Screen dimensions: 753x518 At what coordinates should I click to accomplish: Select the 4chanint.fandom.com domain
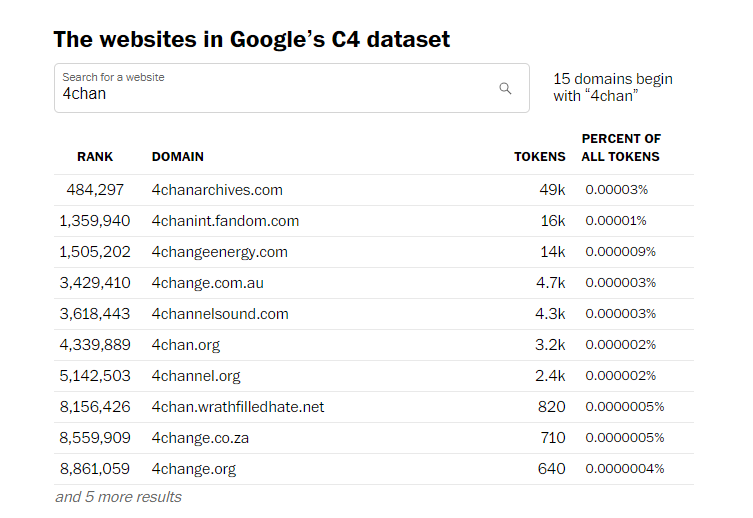pos(225,221)
